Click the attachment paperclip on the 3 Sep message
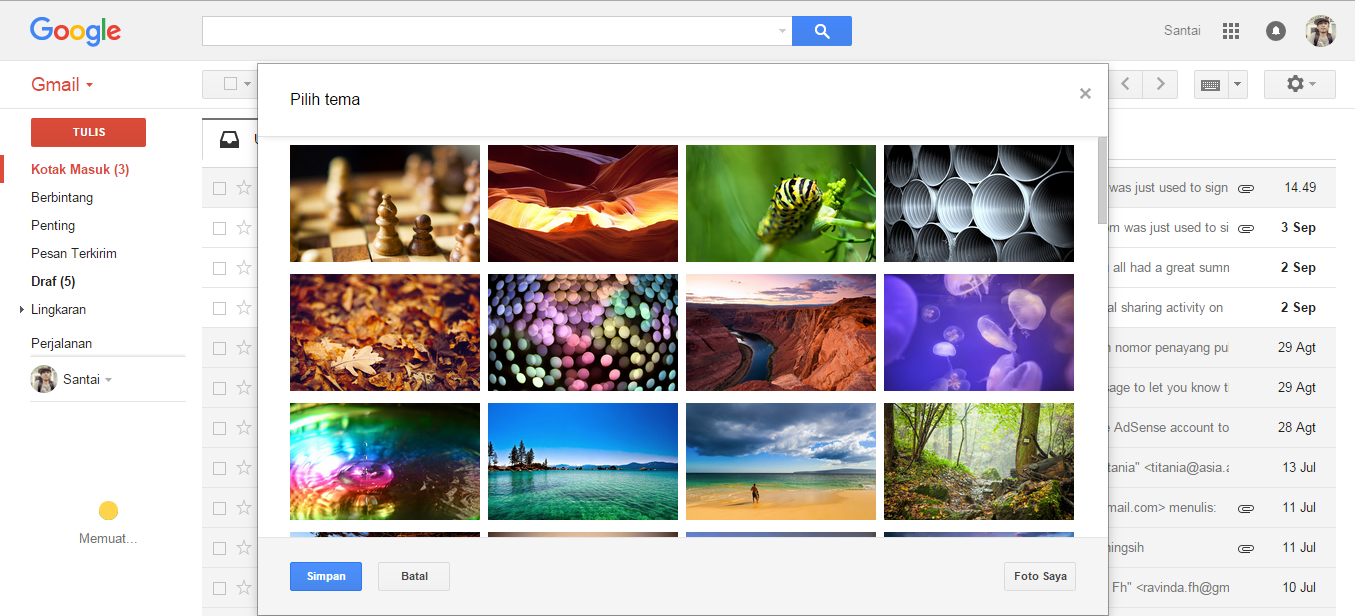Screen dimensions: 1355x616 (x=1246, y=228)
